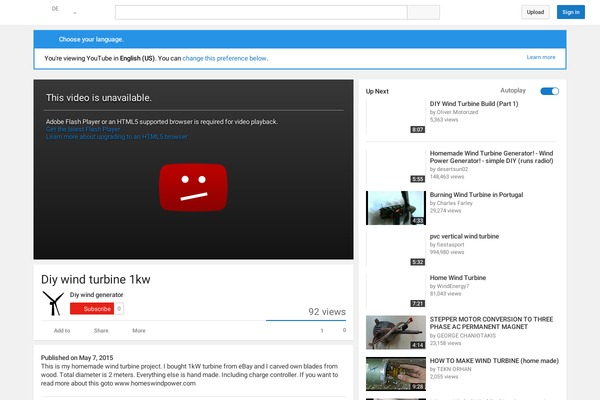This screenshot has height=400, width=600.
Task: Click the 'Published on May 7, 2015' text
Action: 77,358
